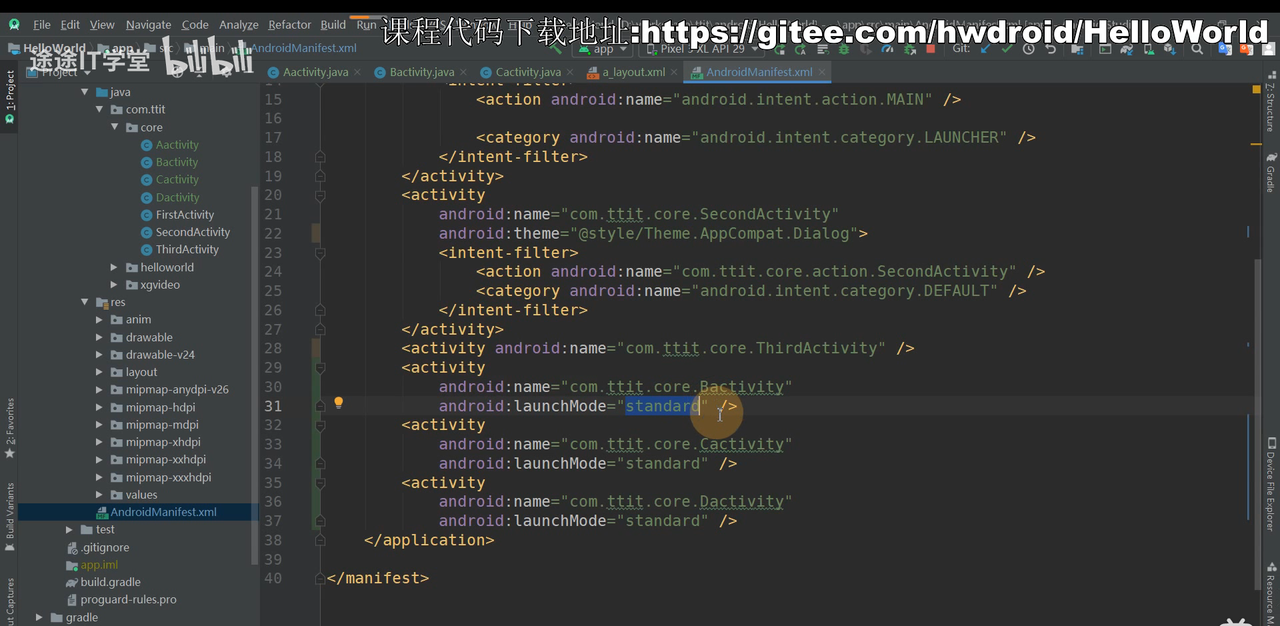The width and height of the screenshot is (1280, 626).
Task: Select SecondActivity in the project tree
Action: (x=192, y=232)
